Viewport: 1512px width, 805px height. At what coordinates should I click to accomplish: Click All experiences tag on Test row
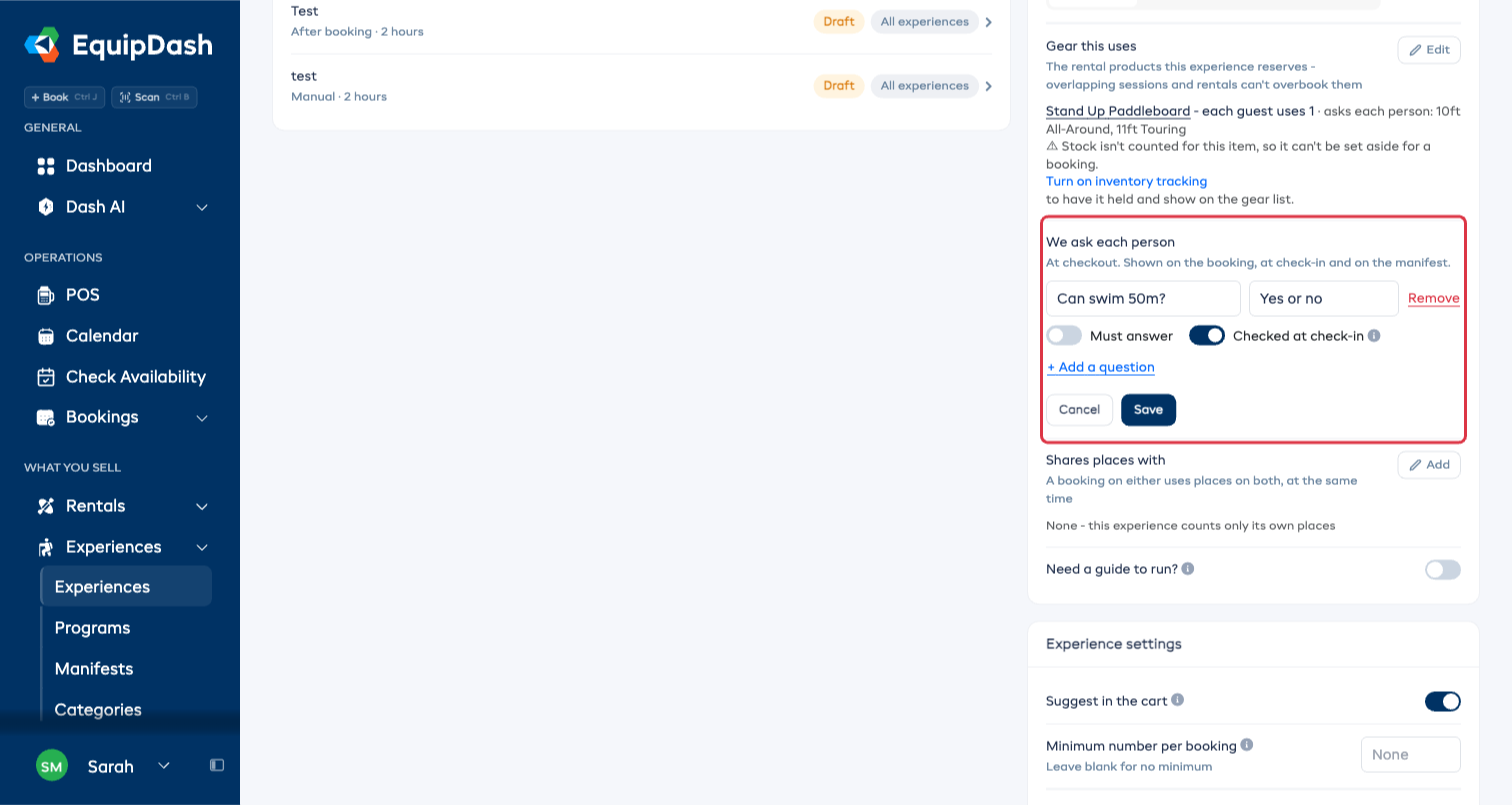pos(924,22)
